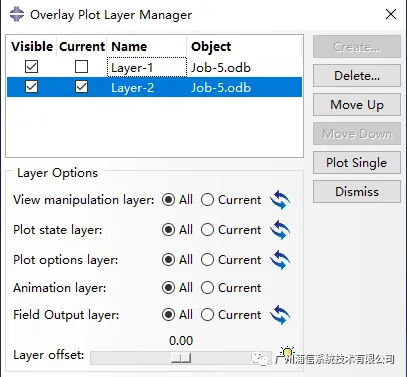Viewport: 407px width, 377px height.
Task: Select the Layer-2 name cell
Action: pos(147,87)
